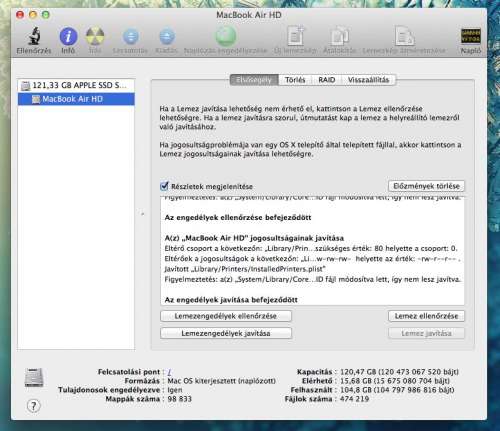Image resolution: width=500 pixels, height=431 pixels.
Task: Click the drive icon beside Felcsatolási pont
Action: coord(34,377)
